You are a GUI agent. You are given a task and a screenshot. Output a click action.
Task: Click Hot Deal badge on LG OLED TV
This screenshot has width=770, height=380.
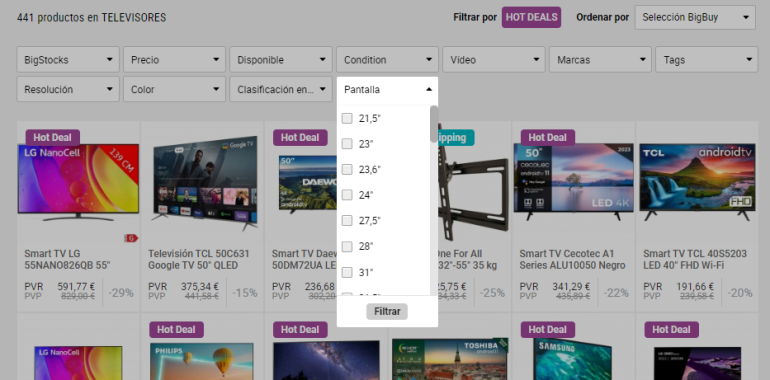tap(671, 329)
